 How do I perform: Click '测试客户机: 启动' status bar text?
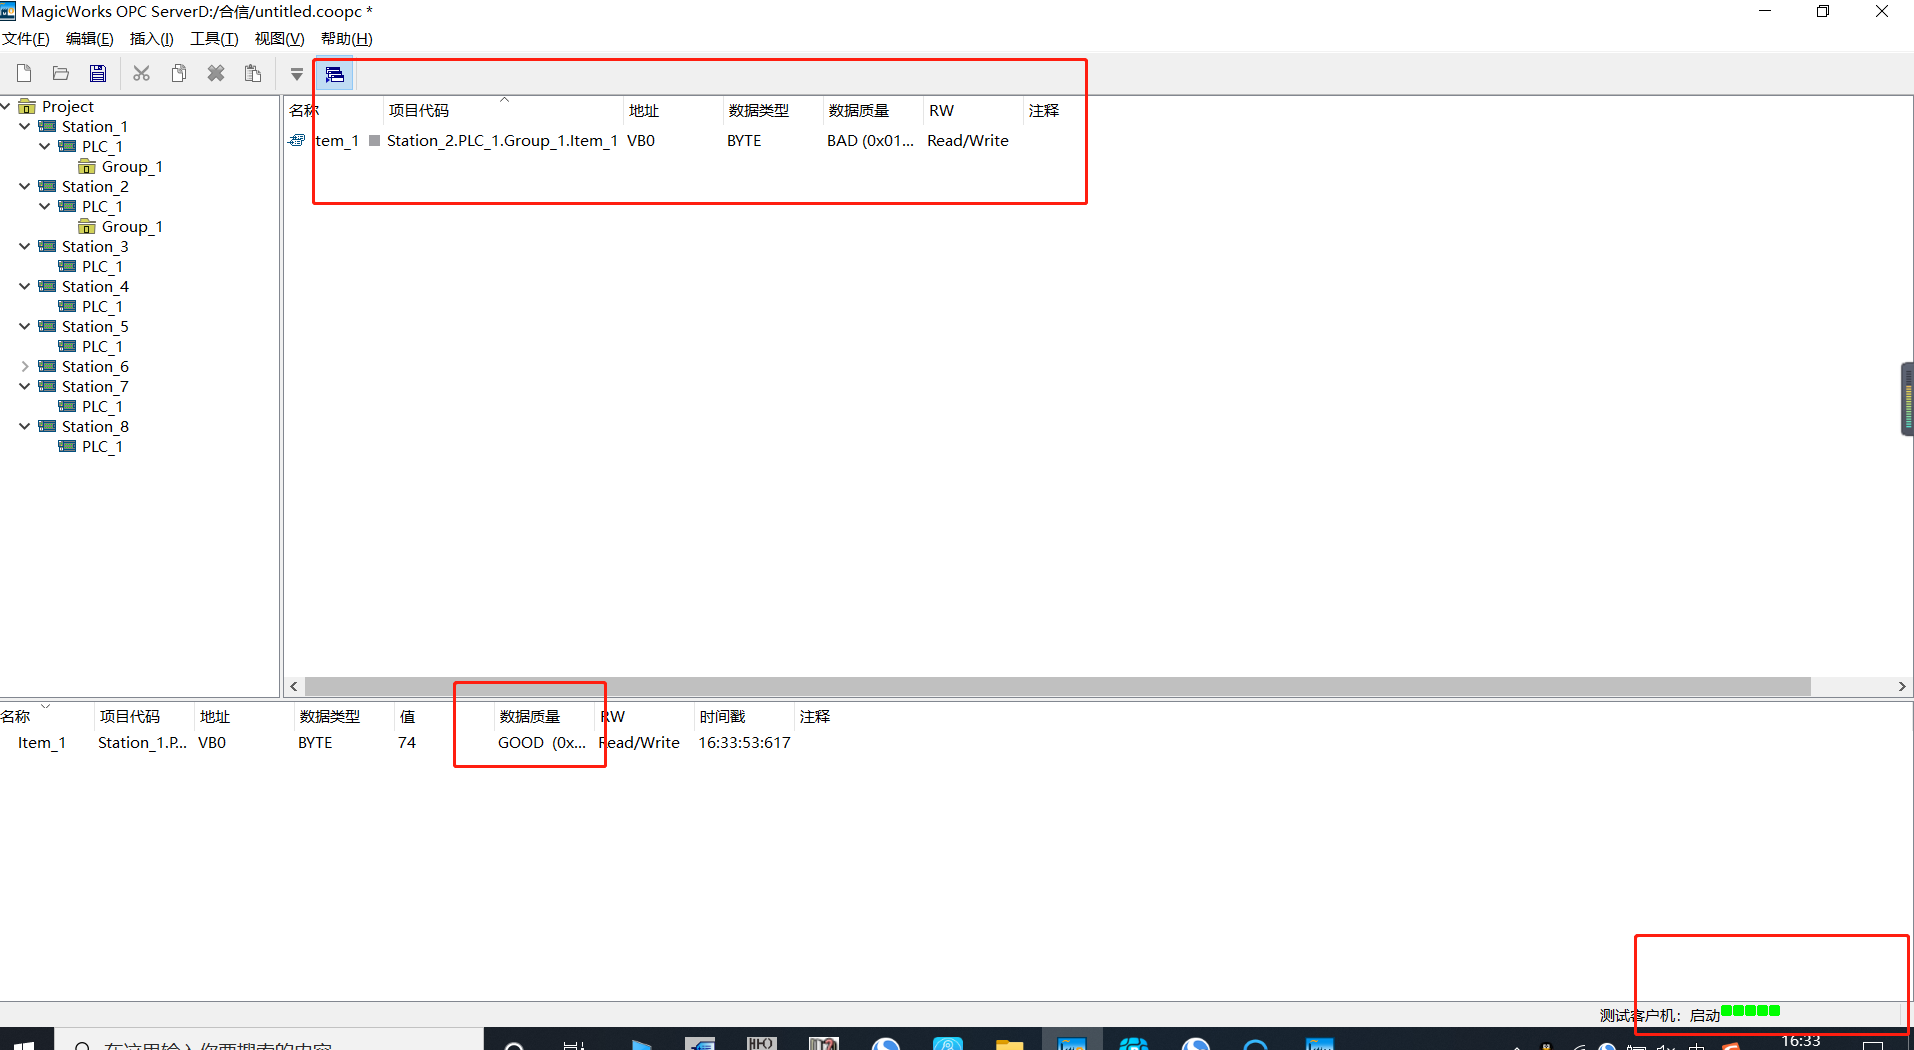pos(1660,1015)
